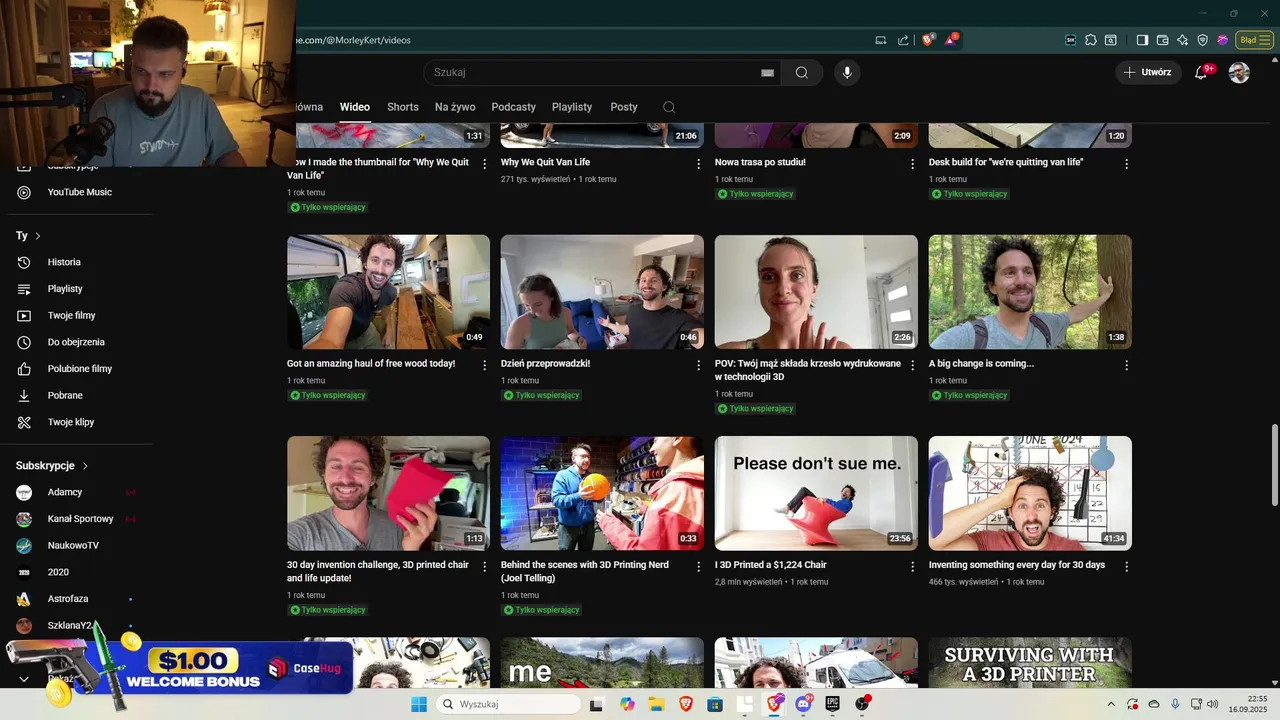Click the YouTube search magnifier button
The image size is (1280, 720).
coord(802,72)
